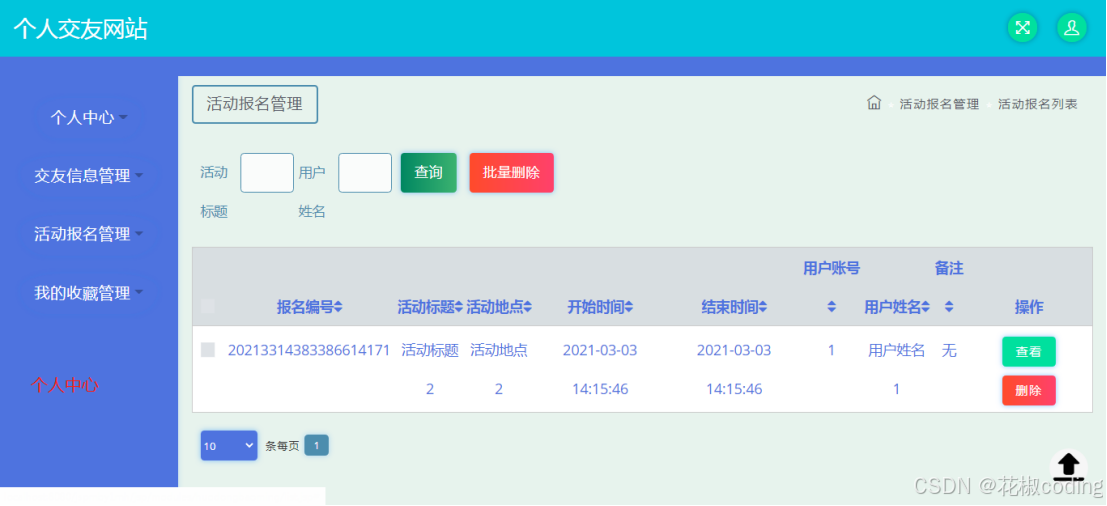Screen dimensions: 1107x506
Task: Click the 活动标题2 cell in the row
Action: click(430, 369)
